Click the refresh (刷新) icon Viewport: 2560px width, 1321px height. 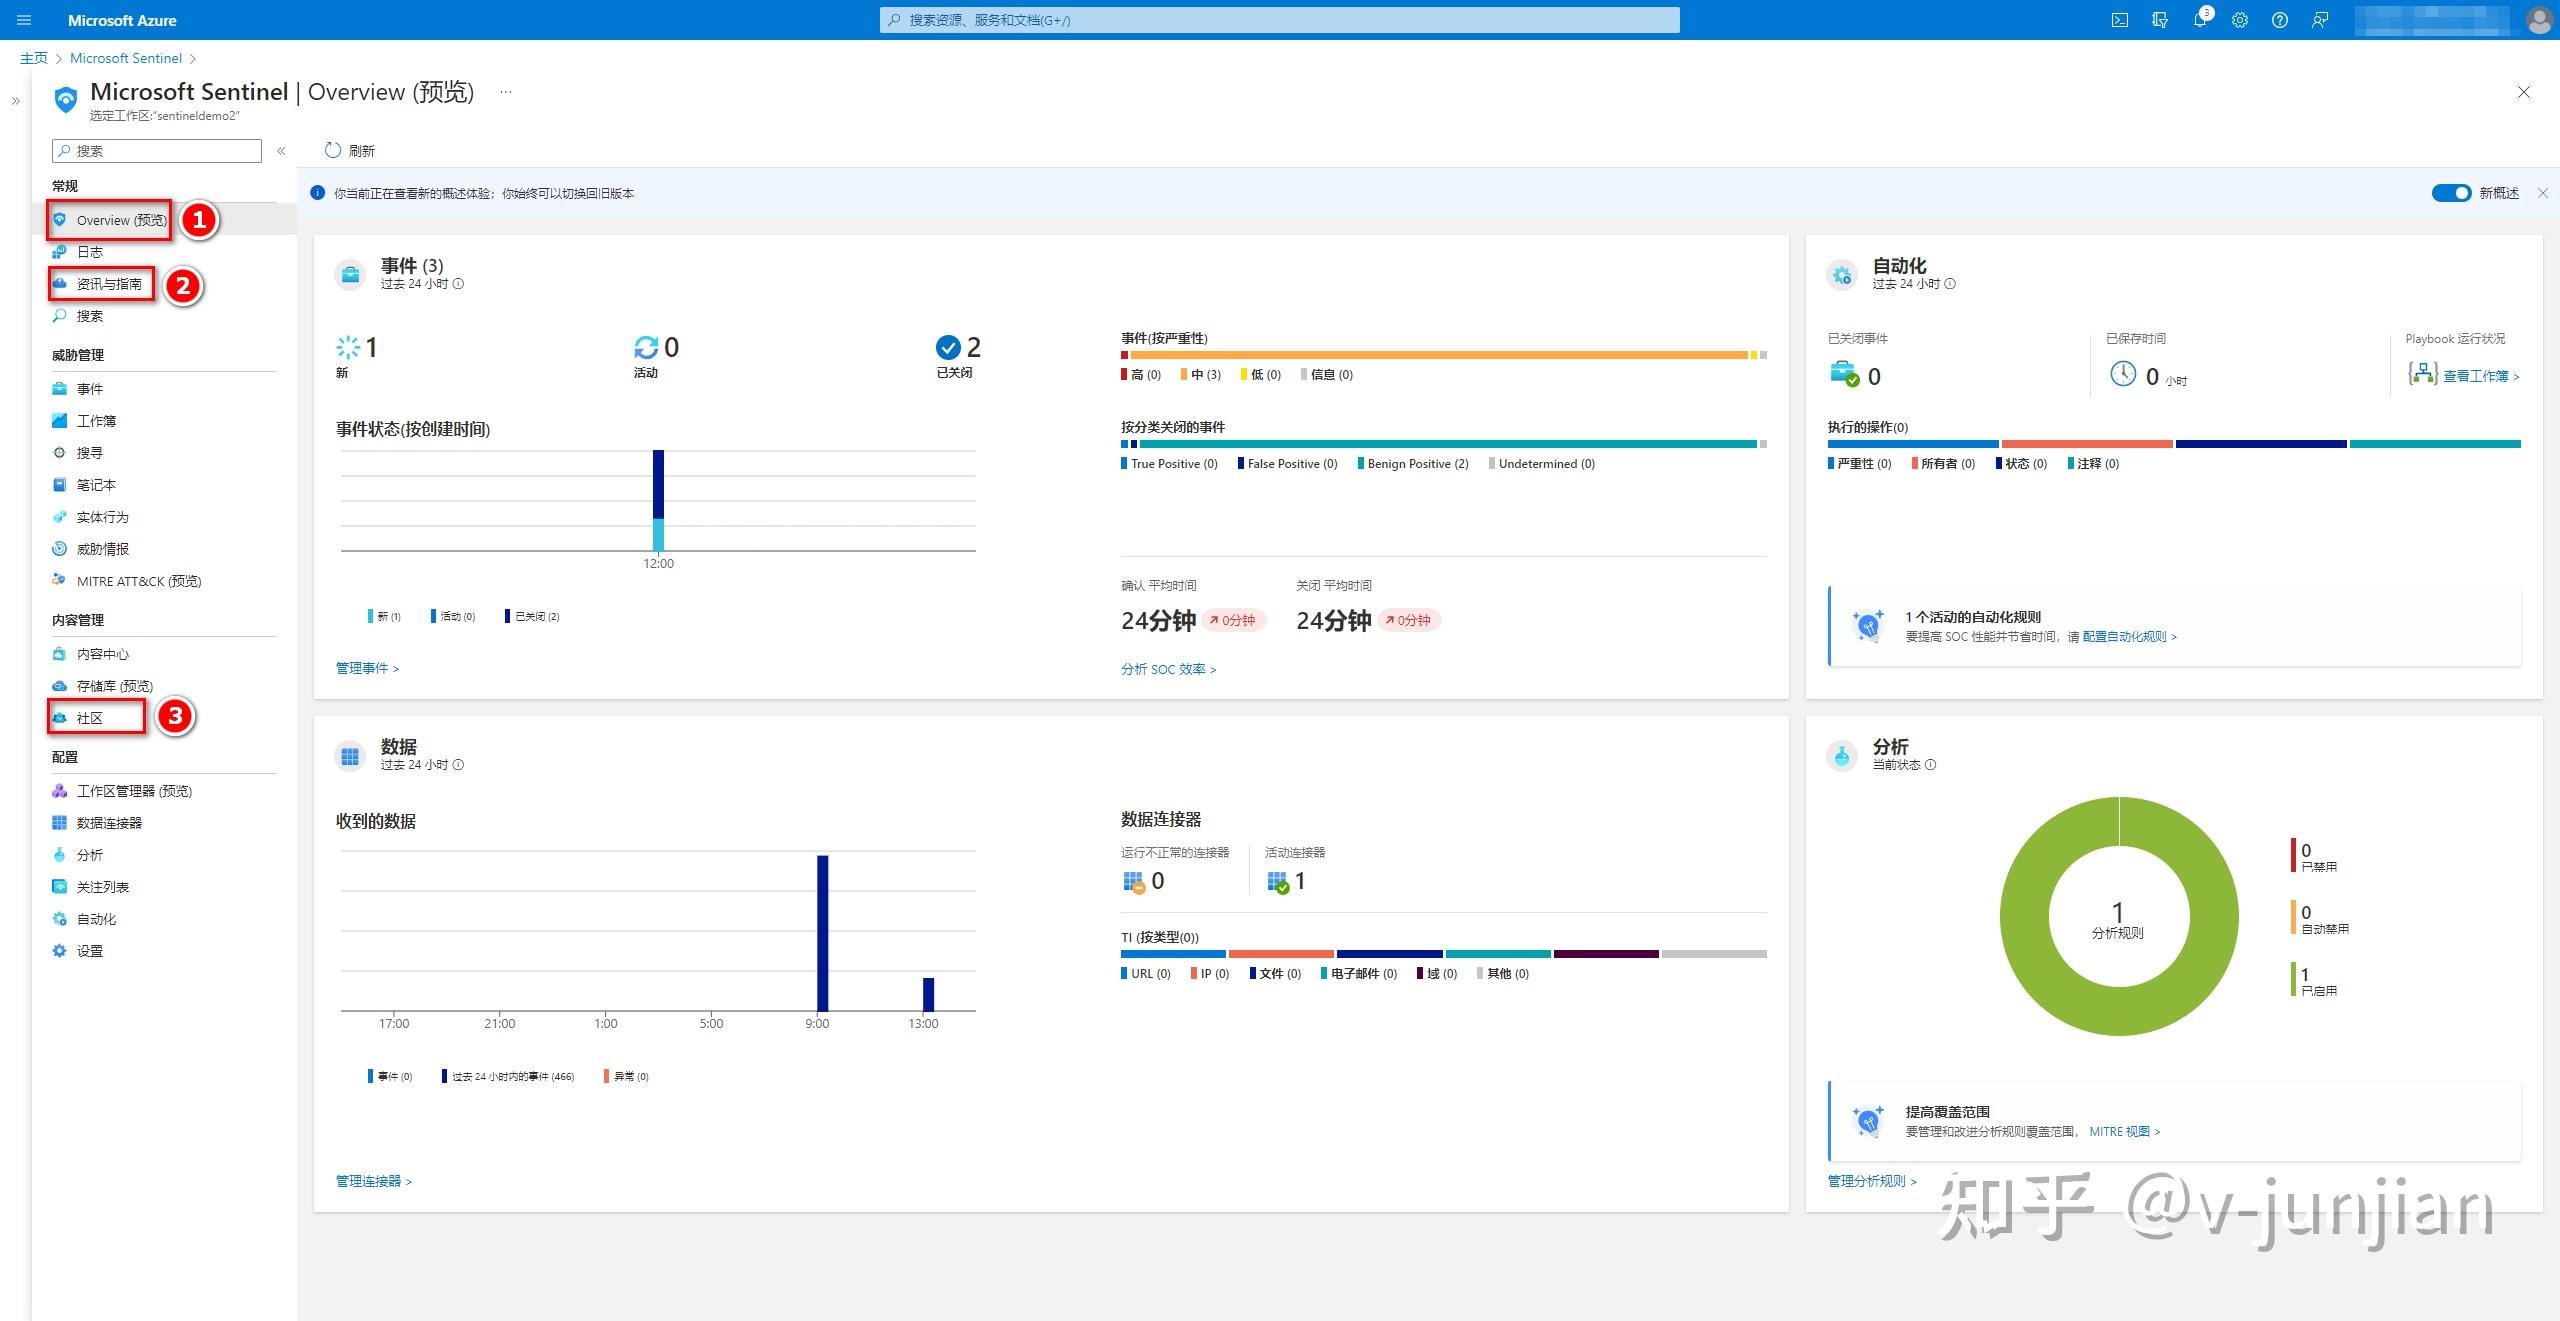tap(333, 150)
